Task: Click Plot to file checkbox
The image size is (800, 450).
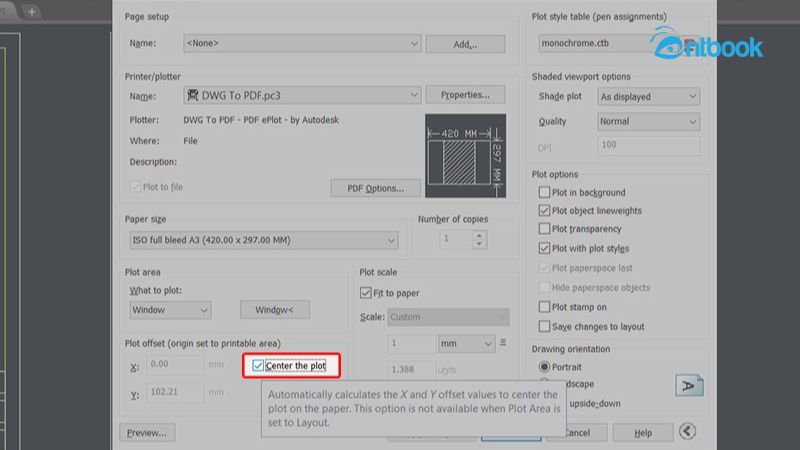Action: tap(135, 187)
